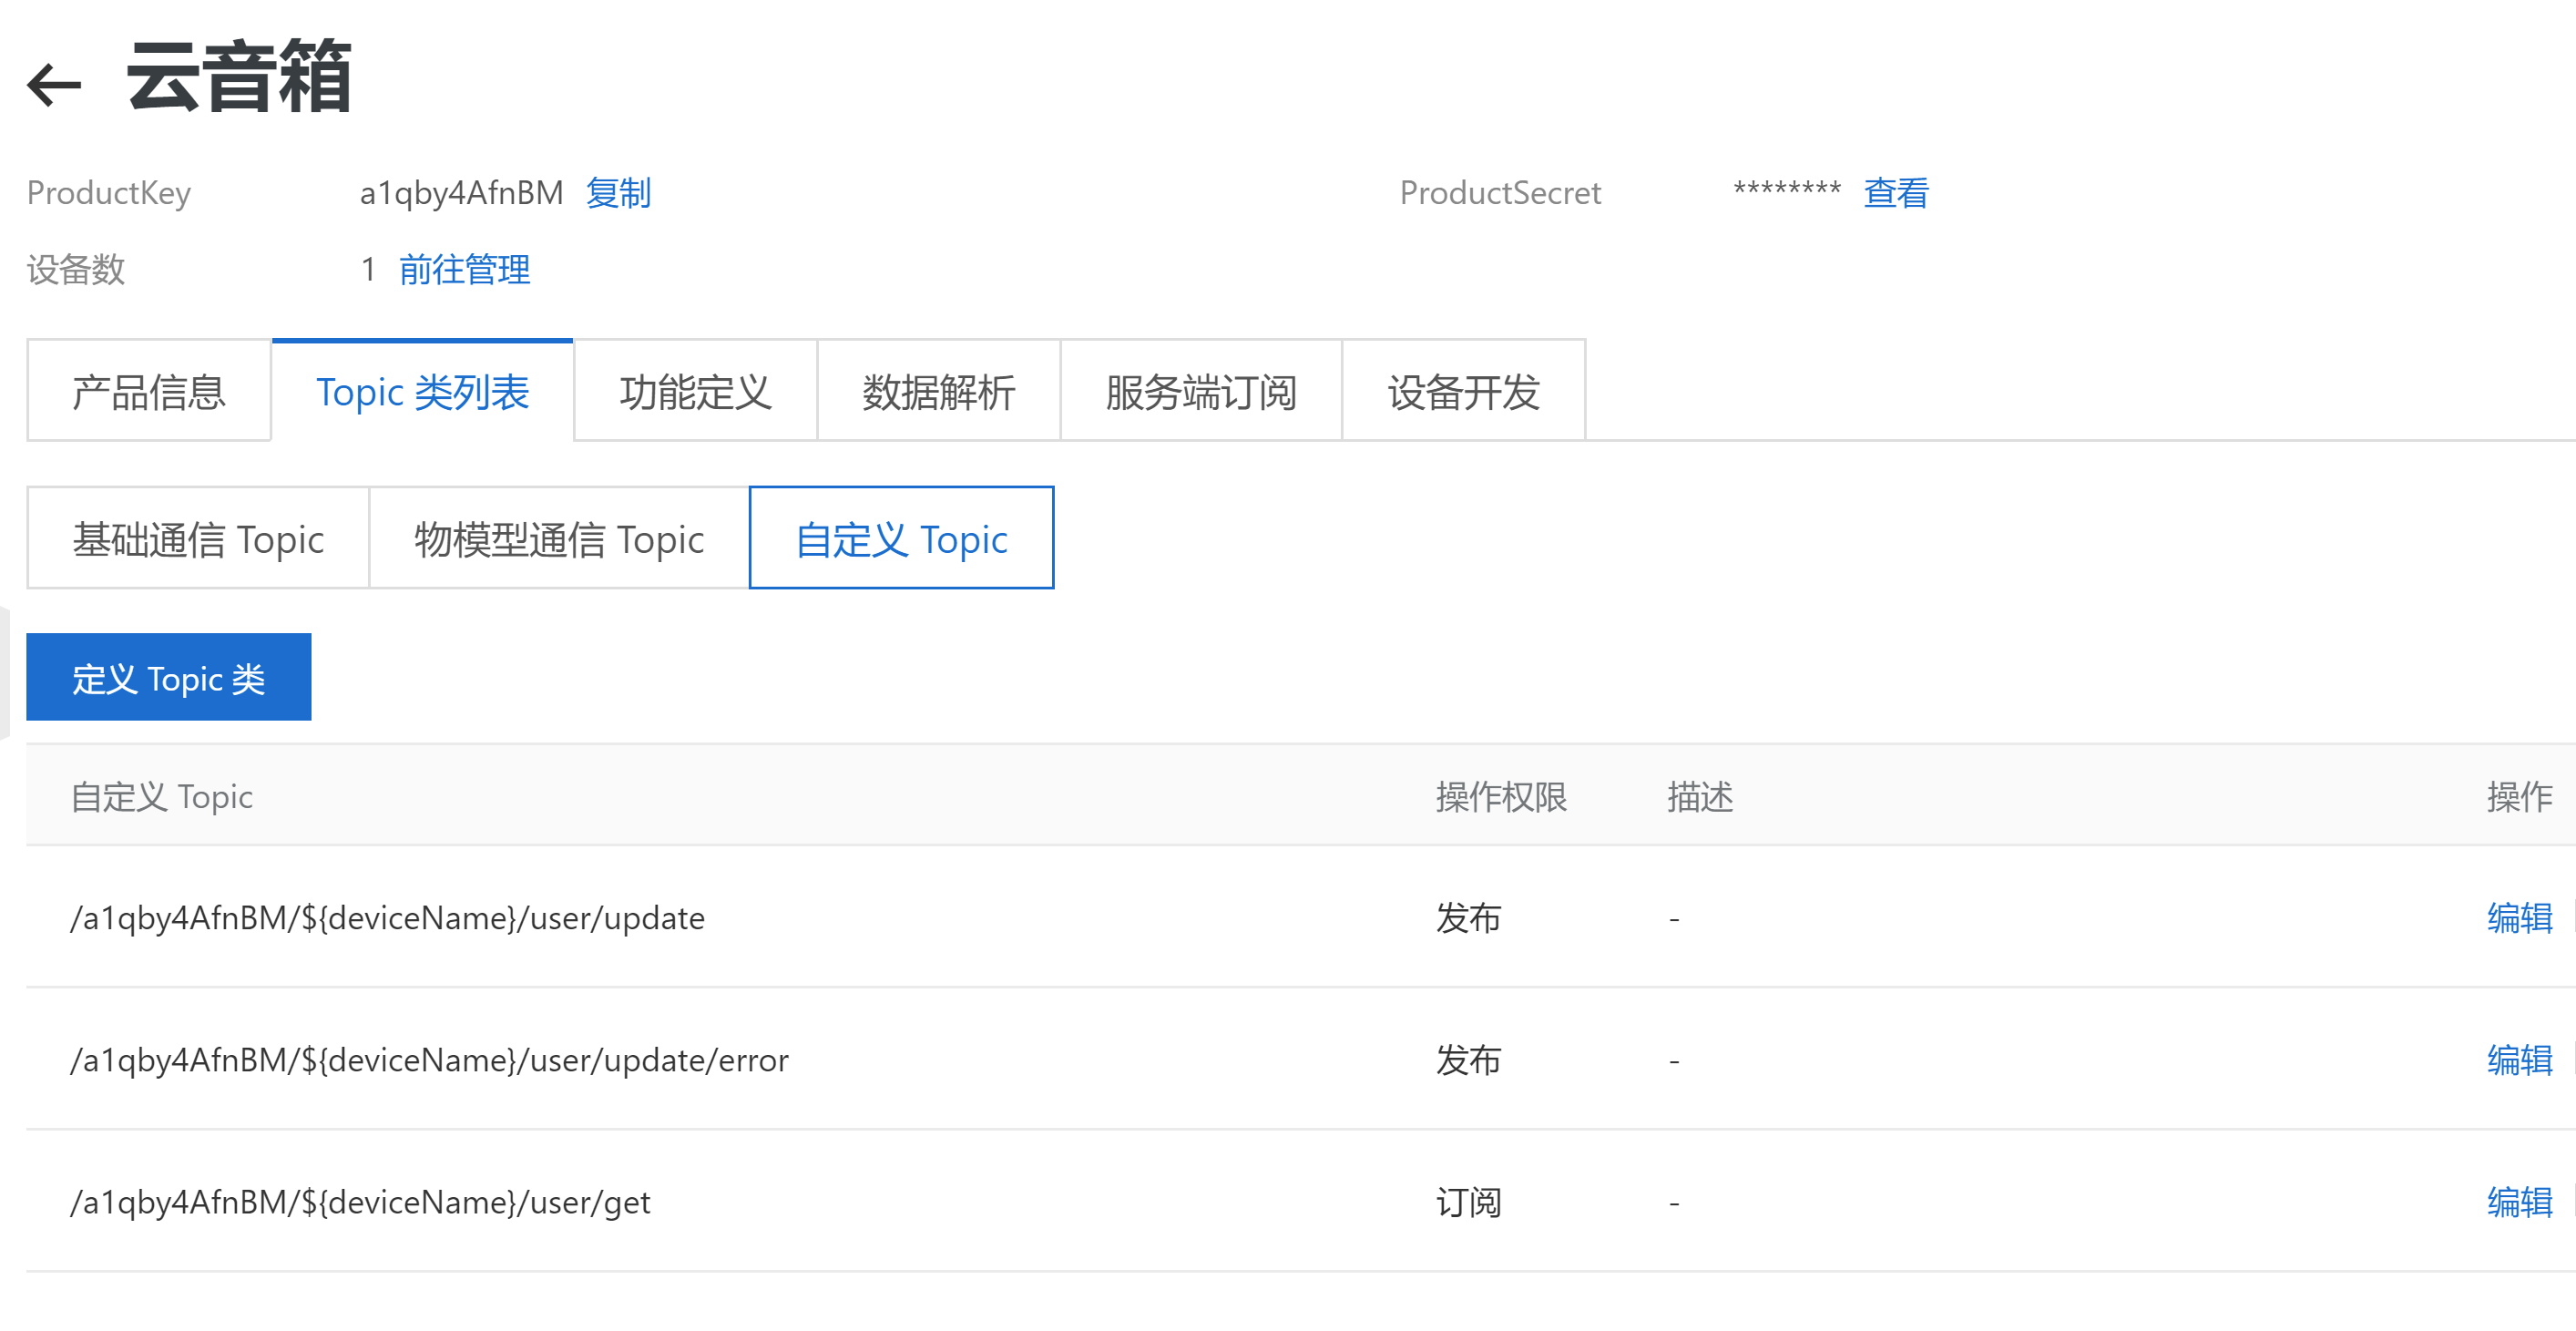Select the 基础通信 Topic sub-tab
Viewport: 2576px width, 1331px height.
point(198,539)
